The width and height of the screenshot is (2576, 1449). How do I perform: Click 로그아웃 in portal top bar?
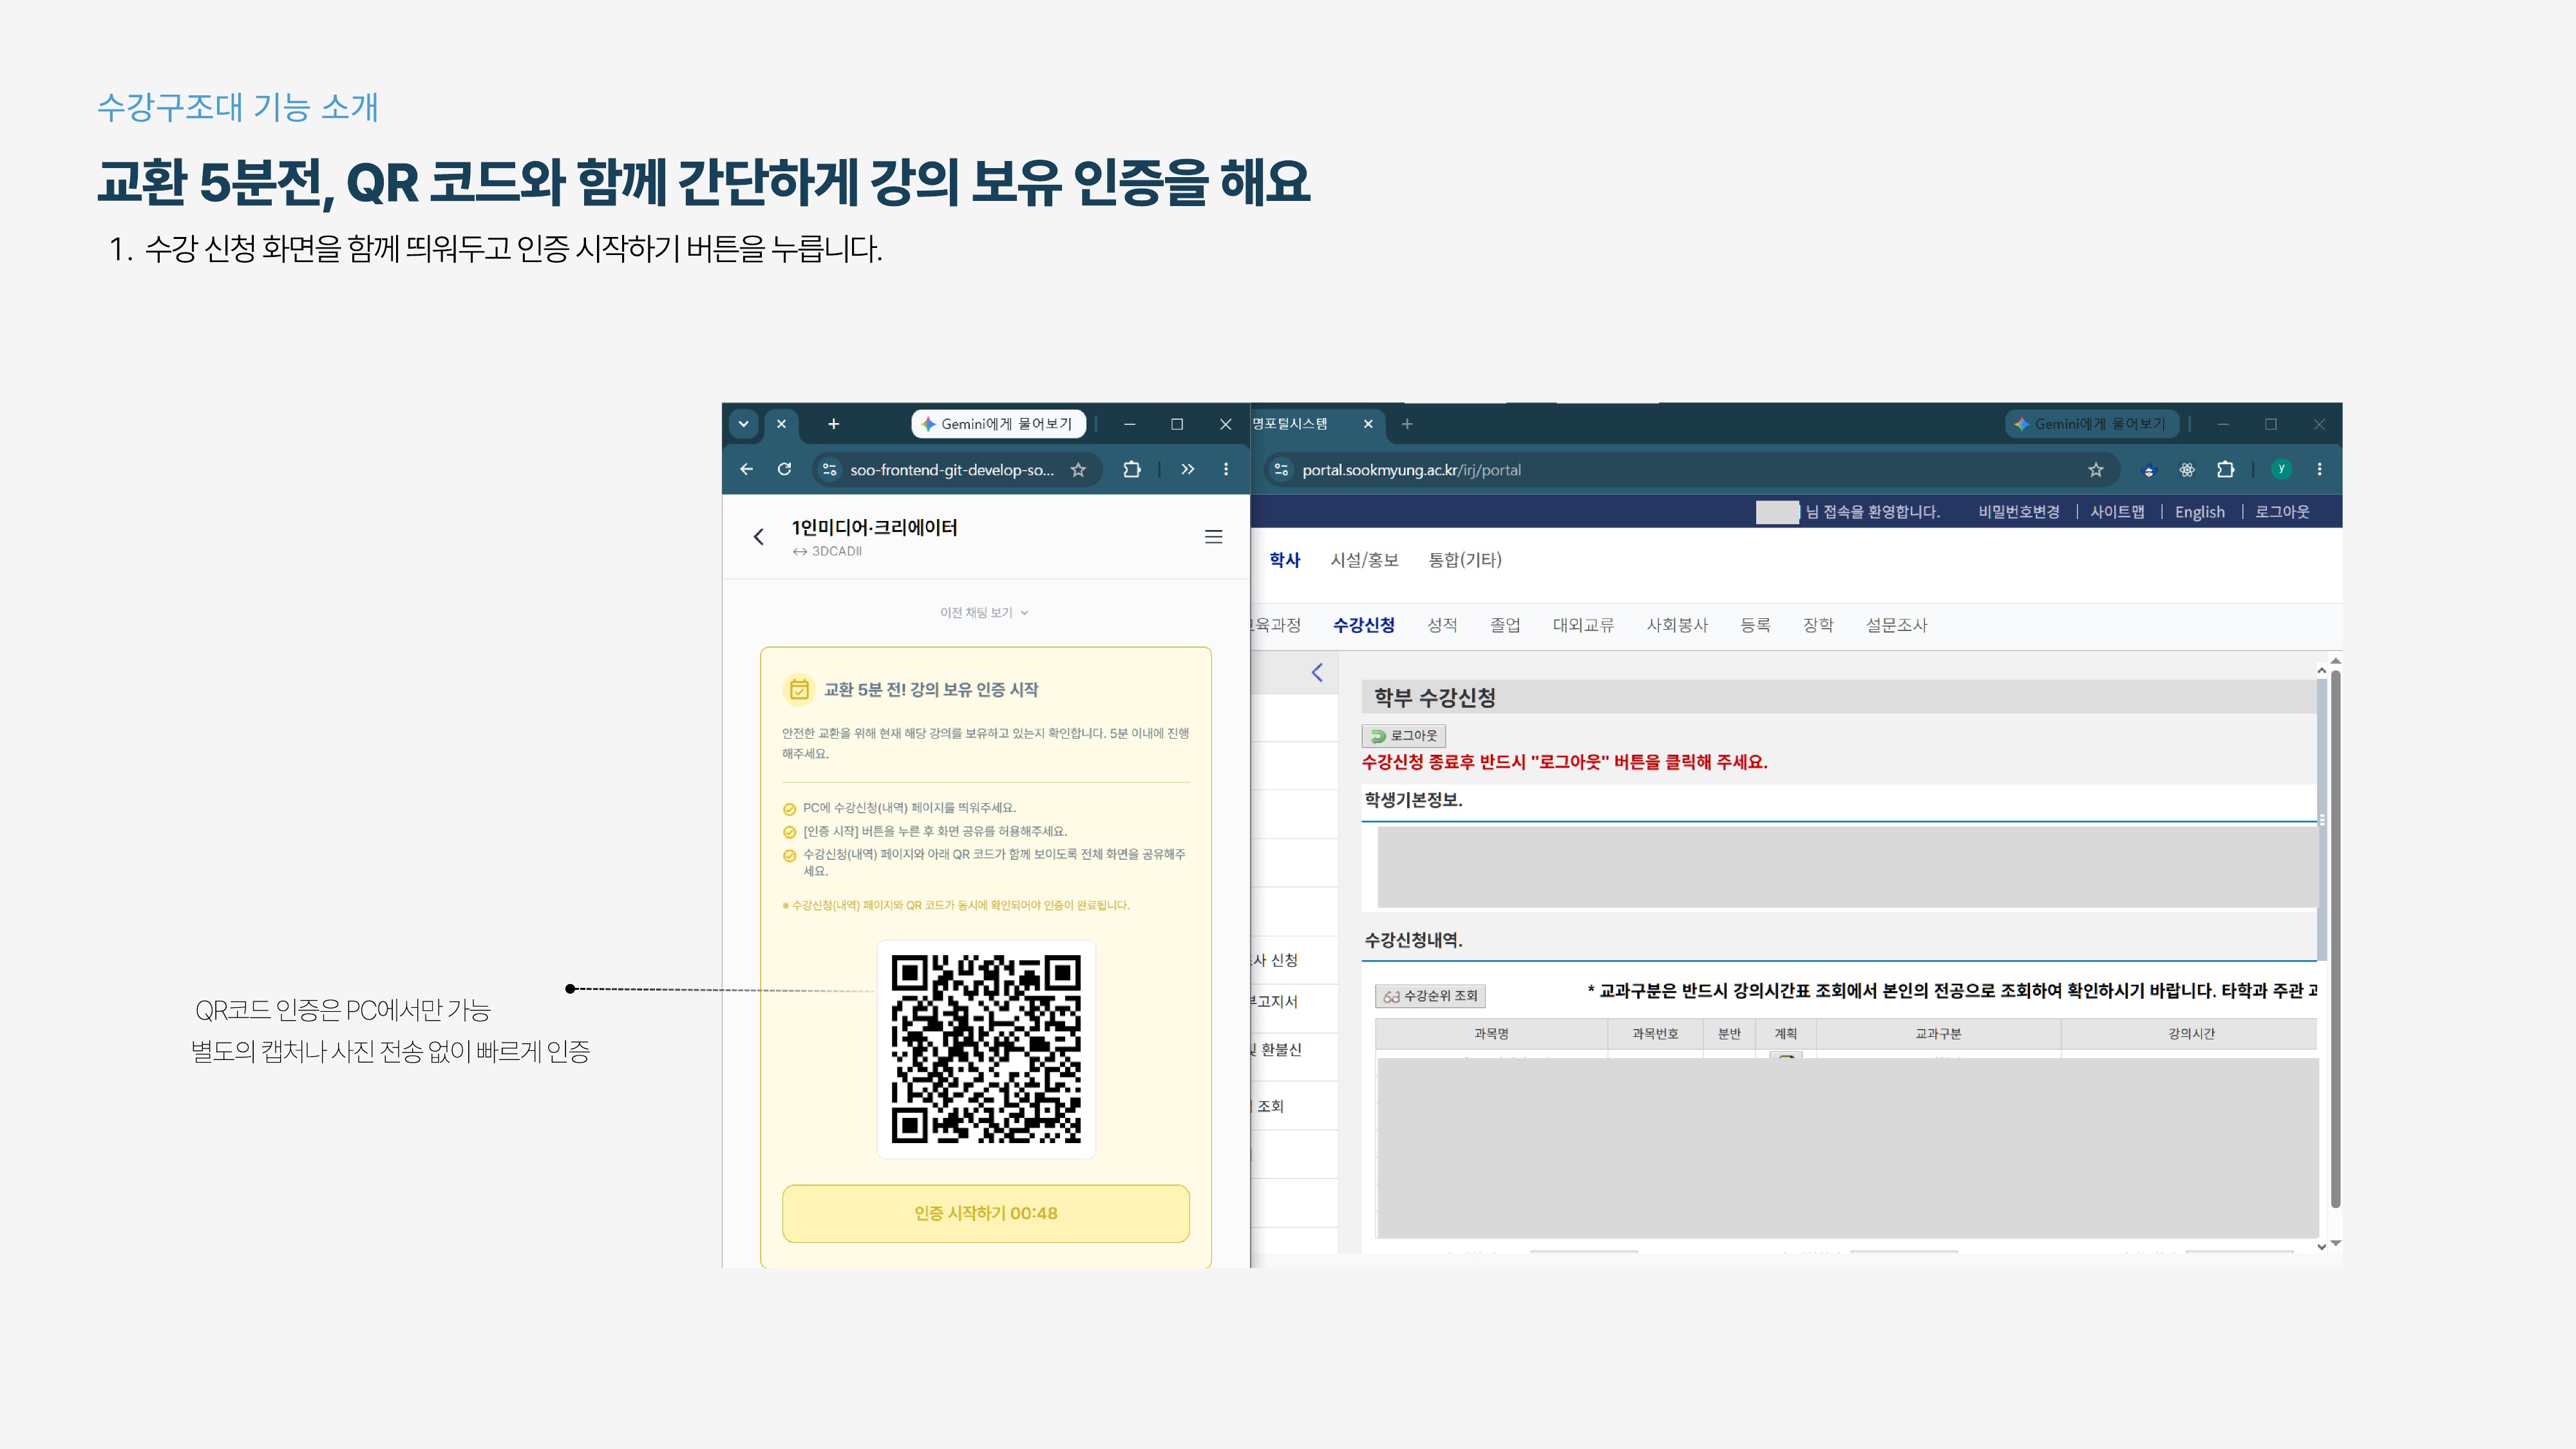point(2281,512)
